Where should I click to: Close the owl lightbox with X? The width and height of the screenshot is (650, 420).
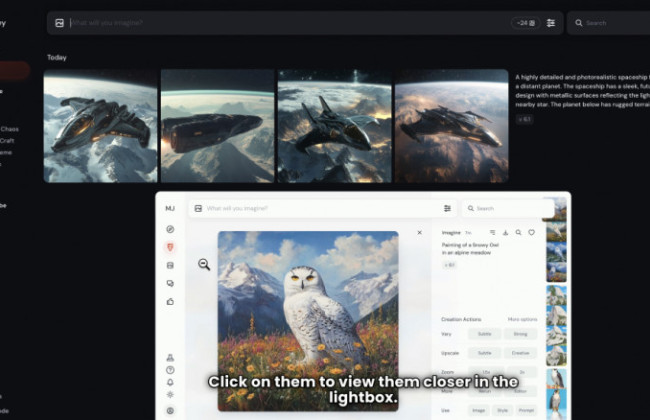[419, 232]
